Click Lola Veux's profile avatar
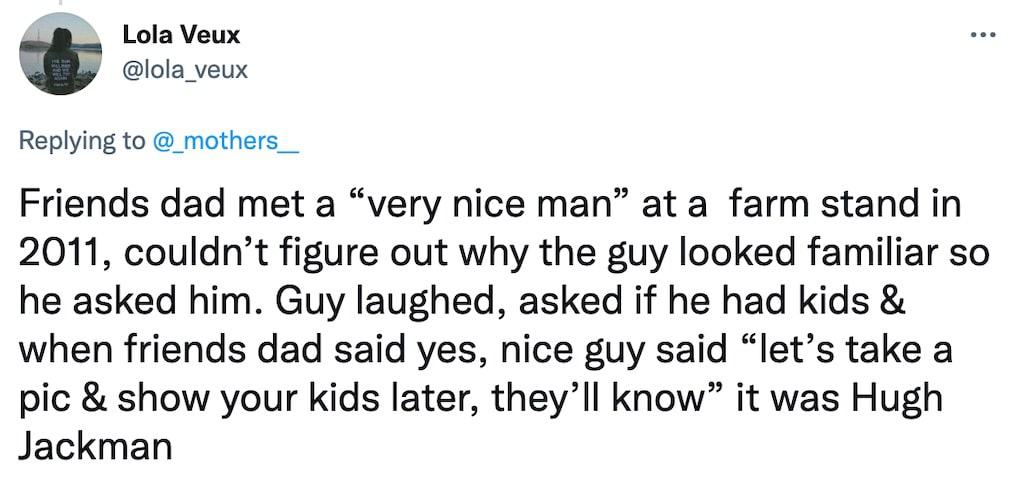Screen dimensions: 1024x489 click(62, 53)
